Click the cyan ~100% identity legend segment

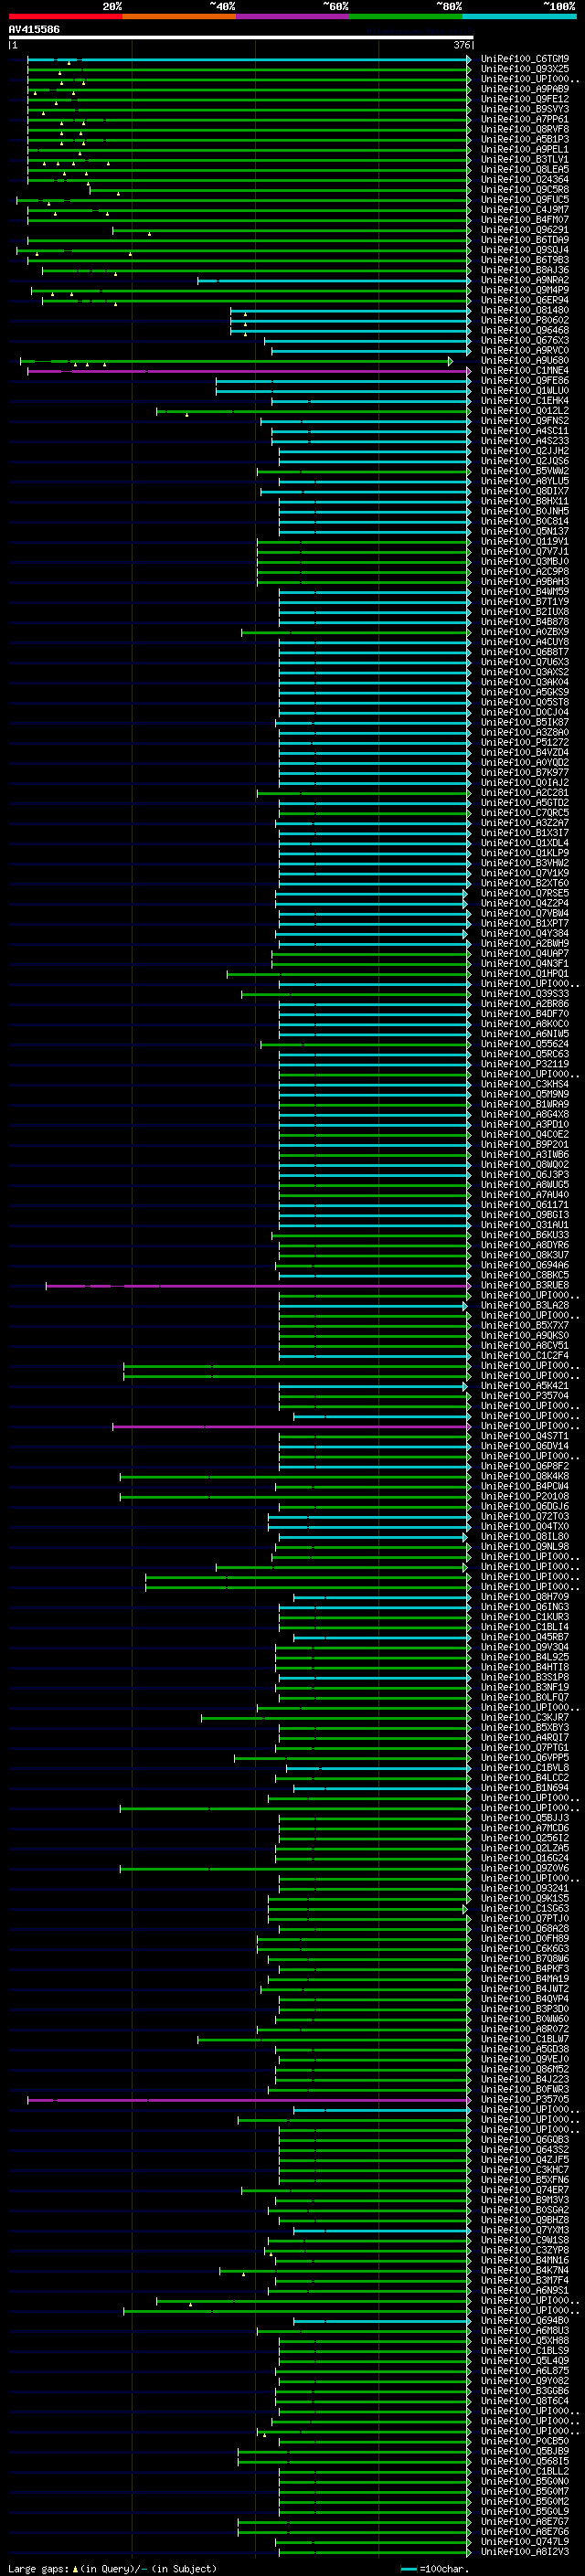519,16
